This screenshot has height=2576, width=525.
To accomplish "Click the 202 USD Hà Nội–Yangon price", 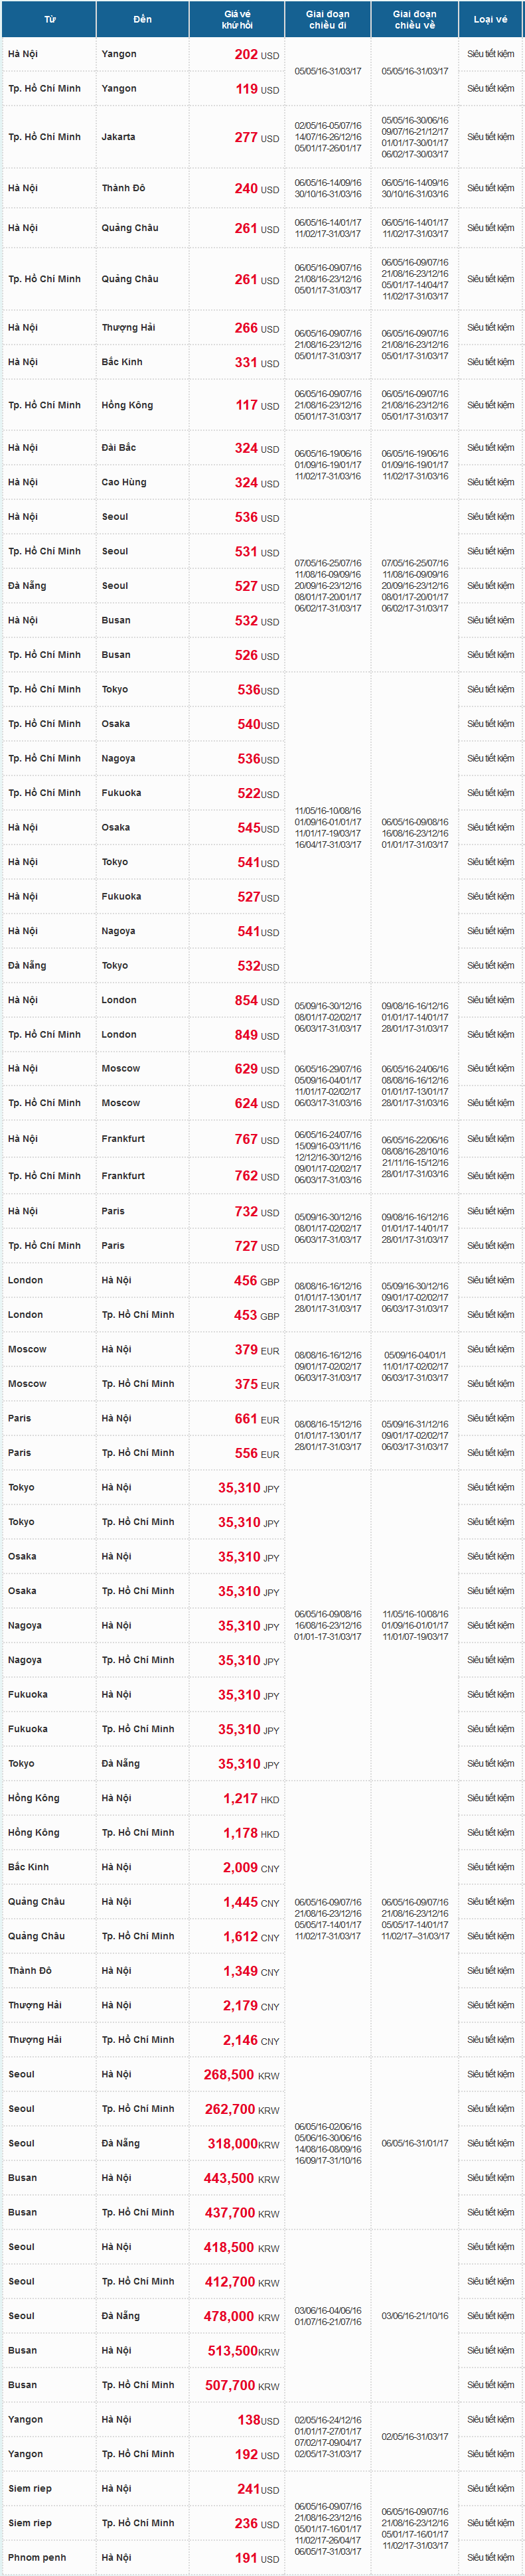I will click(257, 55).
